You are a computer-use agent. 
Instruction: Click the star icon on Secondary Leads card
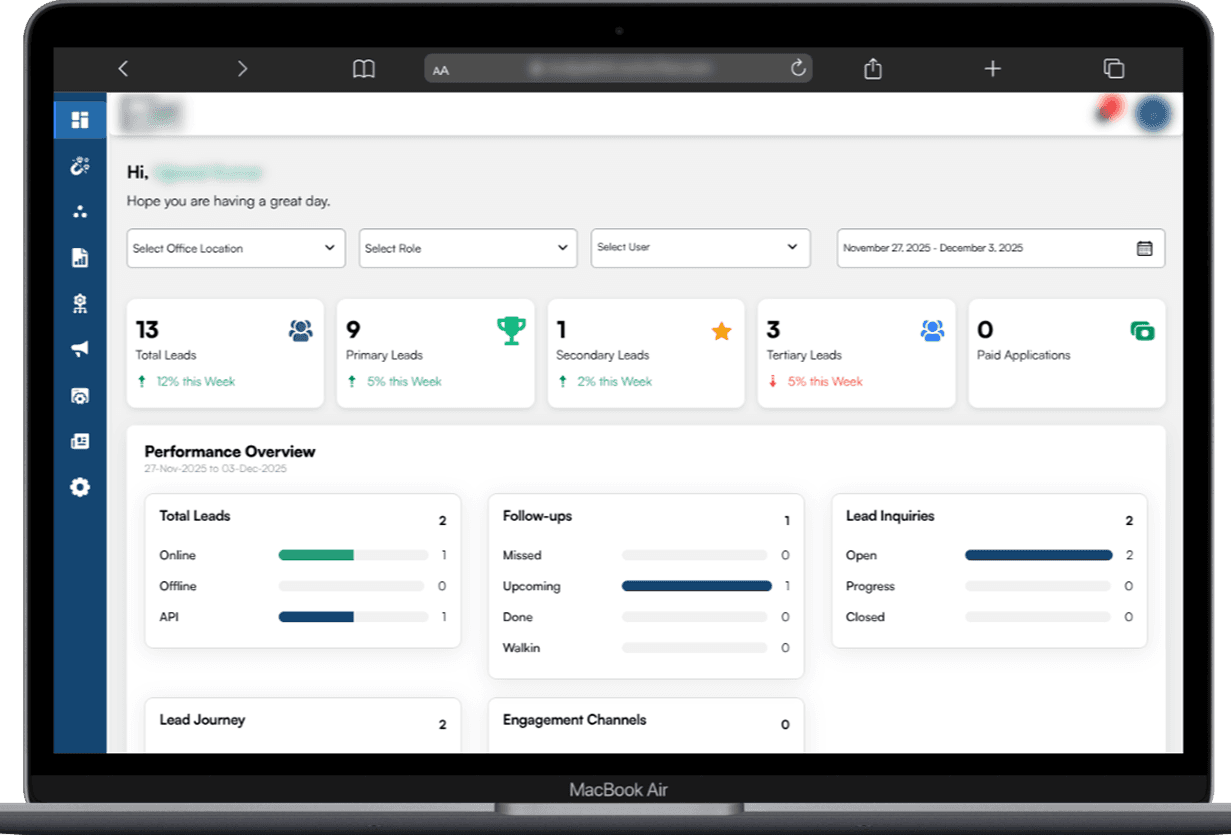point(722,330)
